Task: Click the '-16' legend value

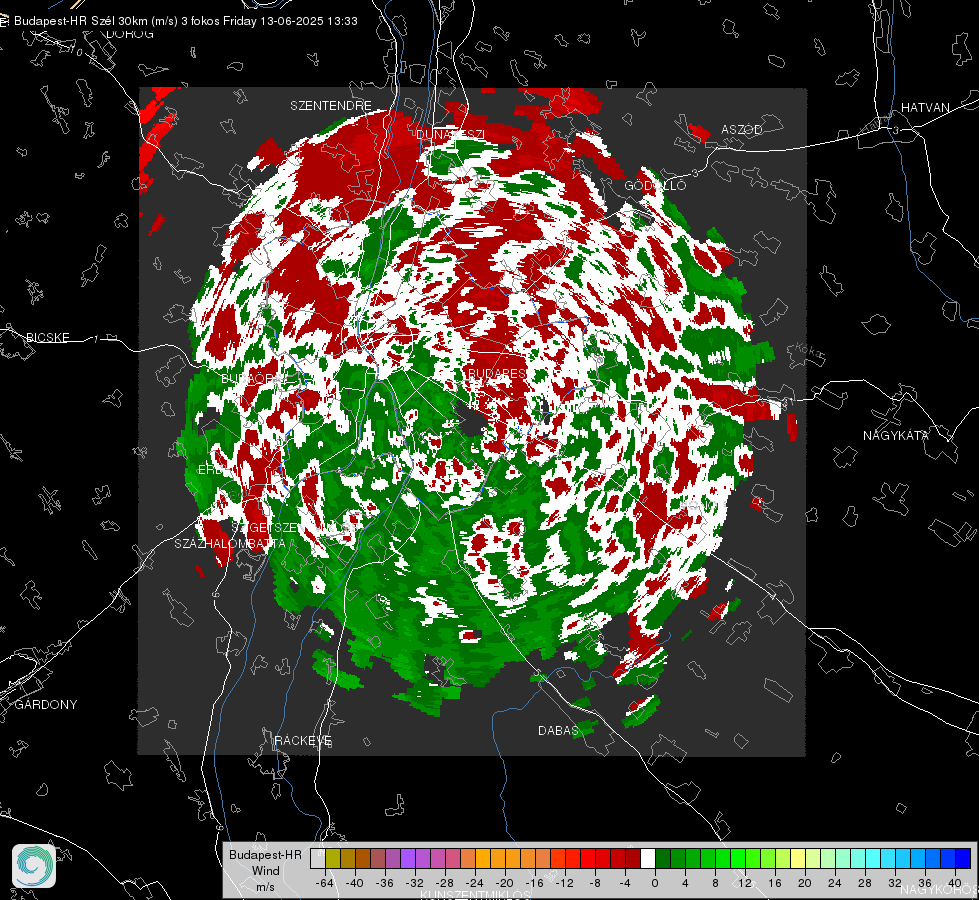Action: coord(534,883)
